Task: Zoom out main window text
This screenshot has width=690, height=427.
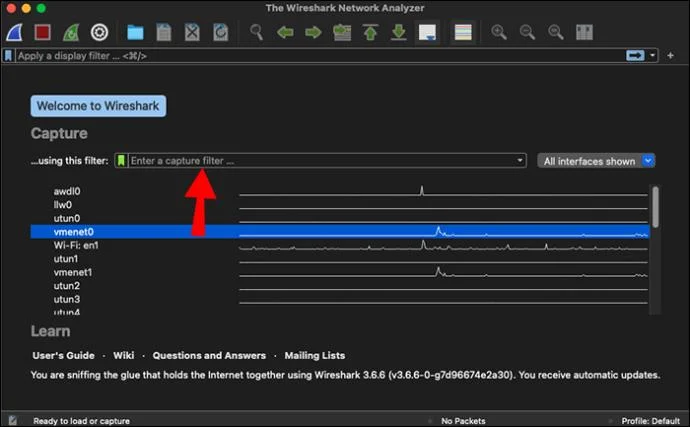Action: point(527,33)
